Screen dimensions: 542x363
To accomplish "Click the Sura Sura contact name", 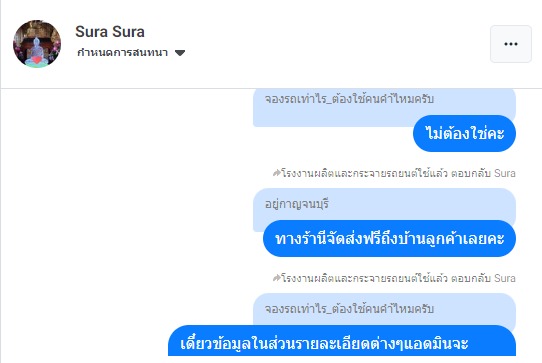I will 110,31.
